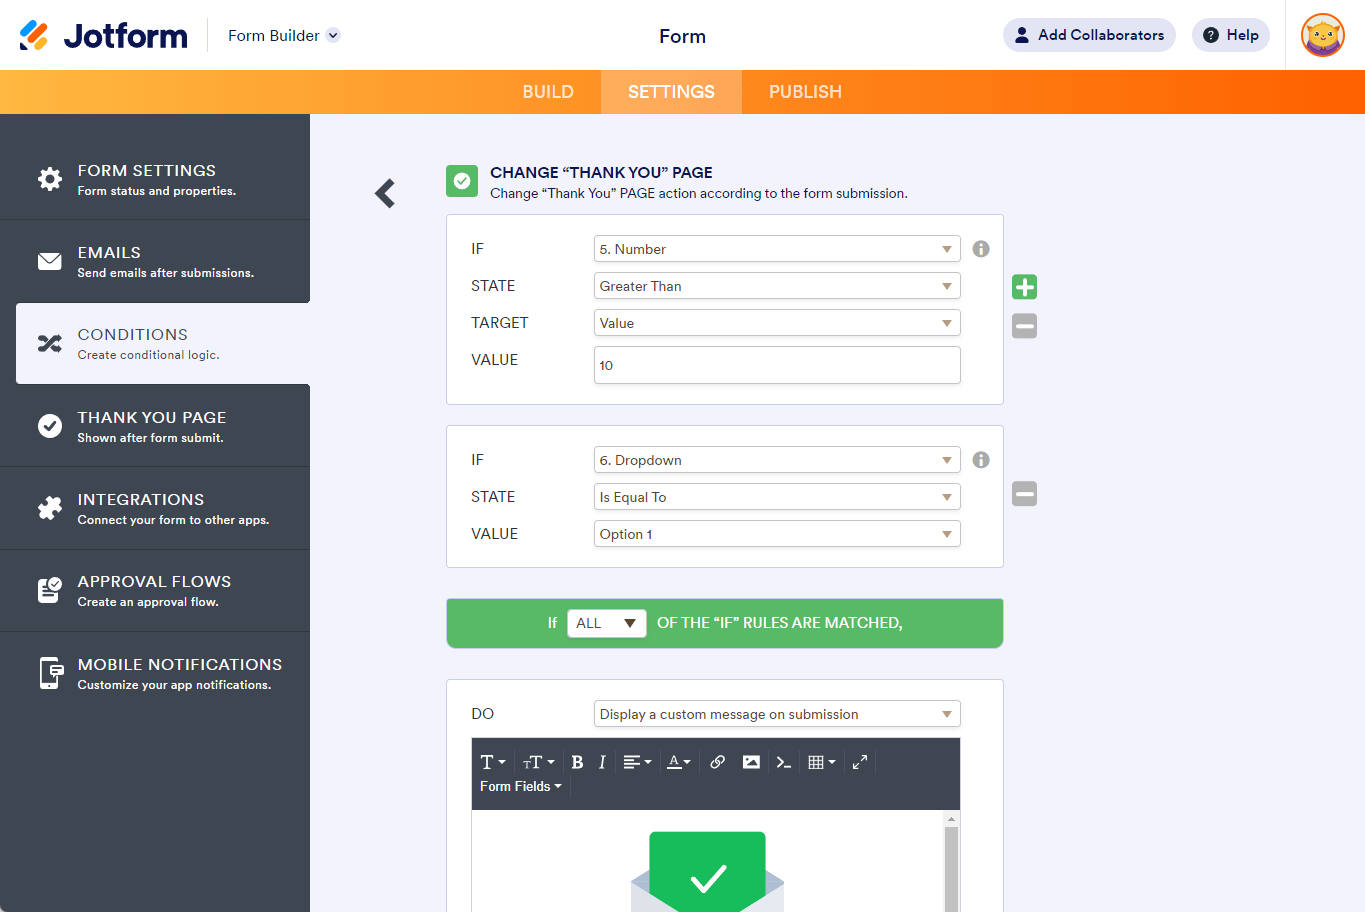Viewport: 1365px width, 912px height.
Task: Open the font family menu
Action: [493, 762]
